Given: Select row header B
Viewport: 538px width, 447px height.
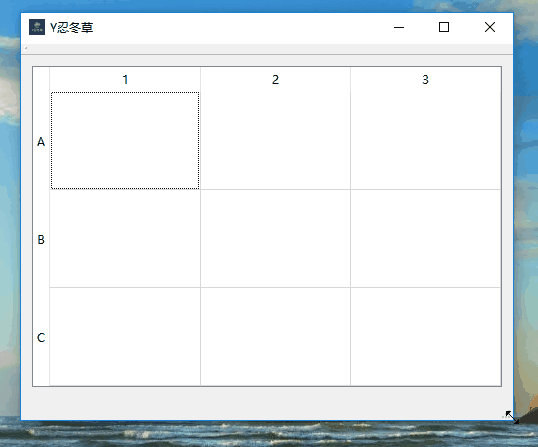Looking at the screenshot, I should (x=41, y=239).
